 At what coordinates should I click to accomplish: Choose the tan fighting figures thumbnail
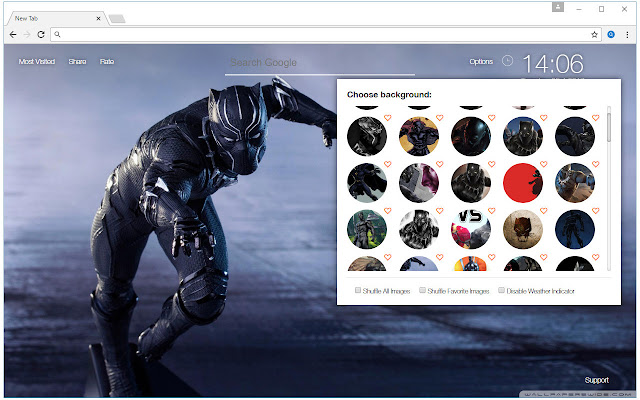tap(575, 183)
